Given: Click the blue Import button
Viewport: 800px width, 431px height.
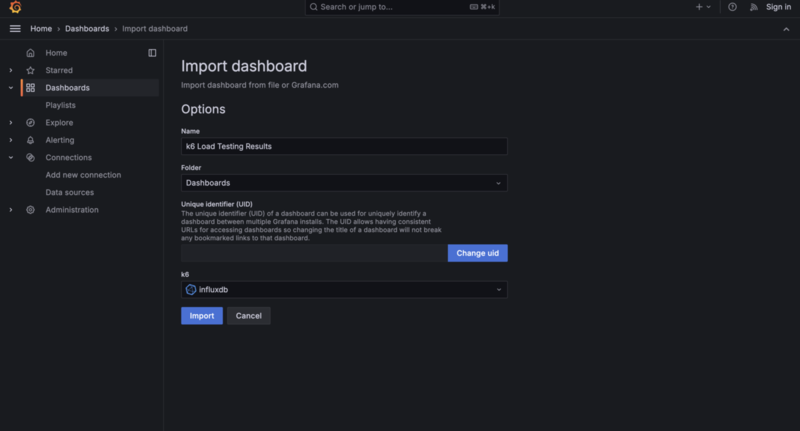Looking at the screenshot, I should [202, 316].
